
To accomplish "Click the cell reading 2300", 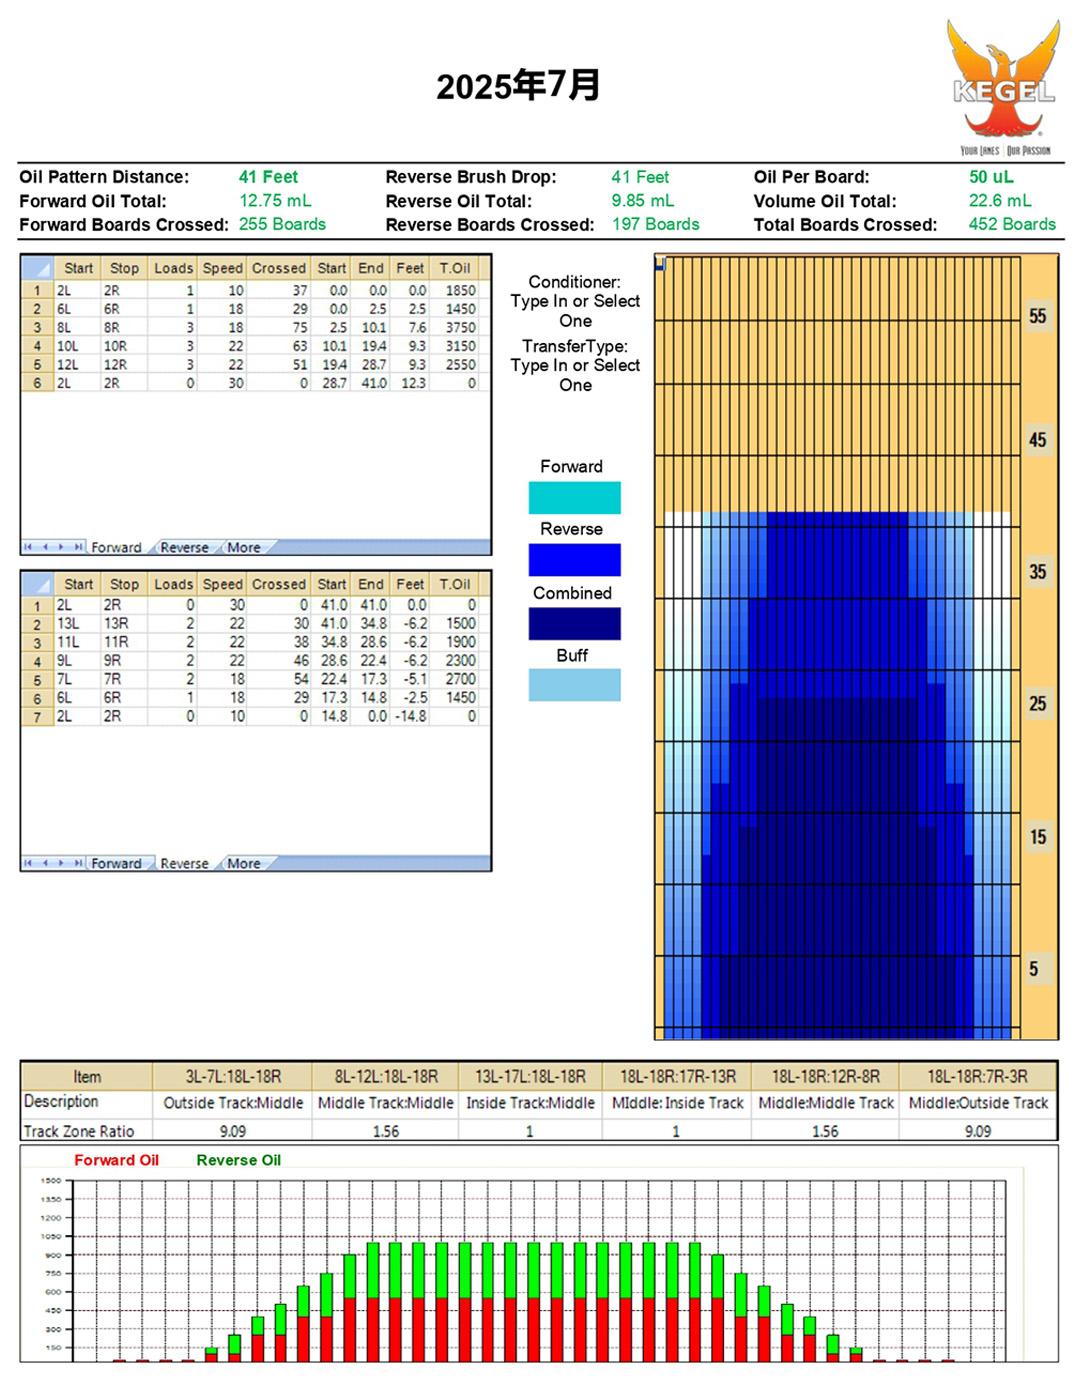I will [x=455, y=661].
